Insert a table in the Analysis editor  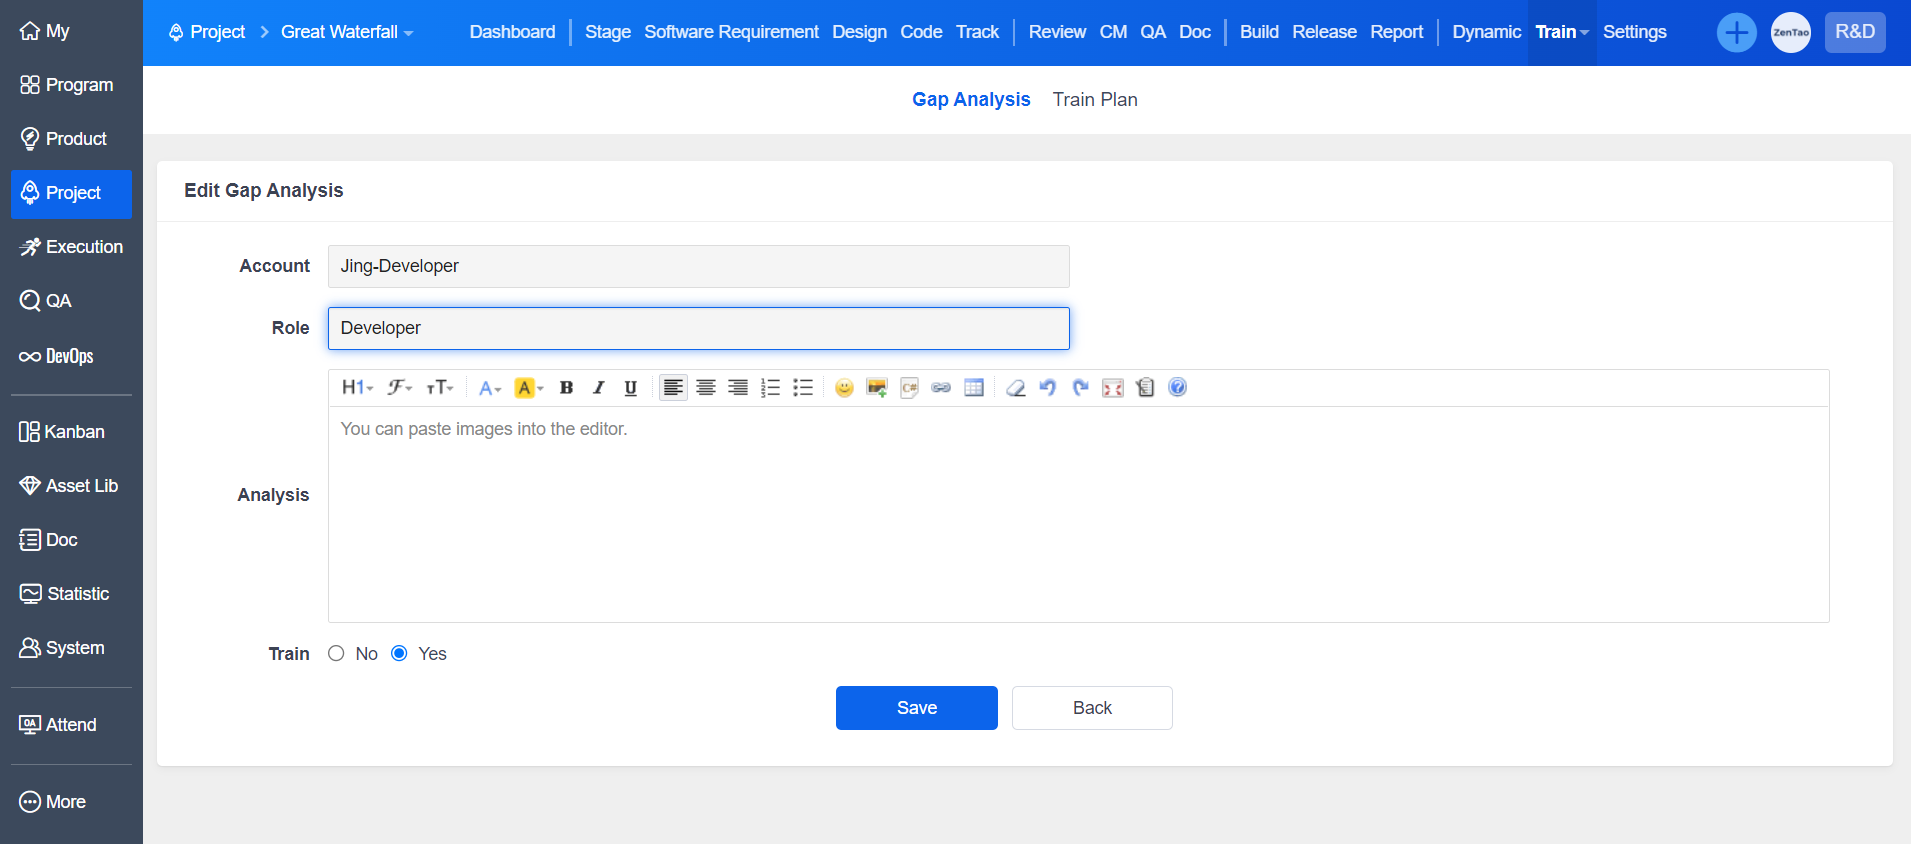(974, 388)
